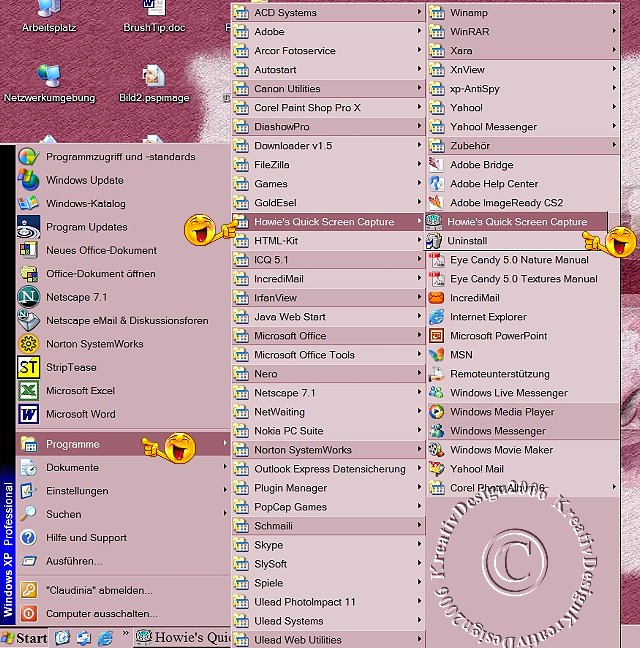640x648 pixels.
Task: Open the FileZilla program folder
Action: 328,165
